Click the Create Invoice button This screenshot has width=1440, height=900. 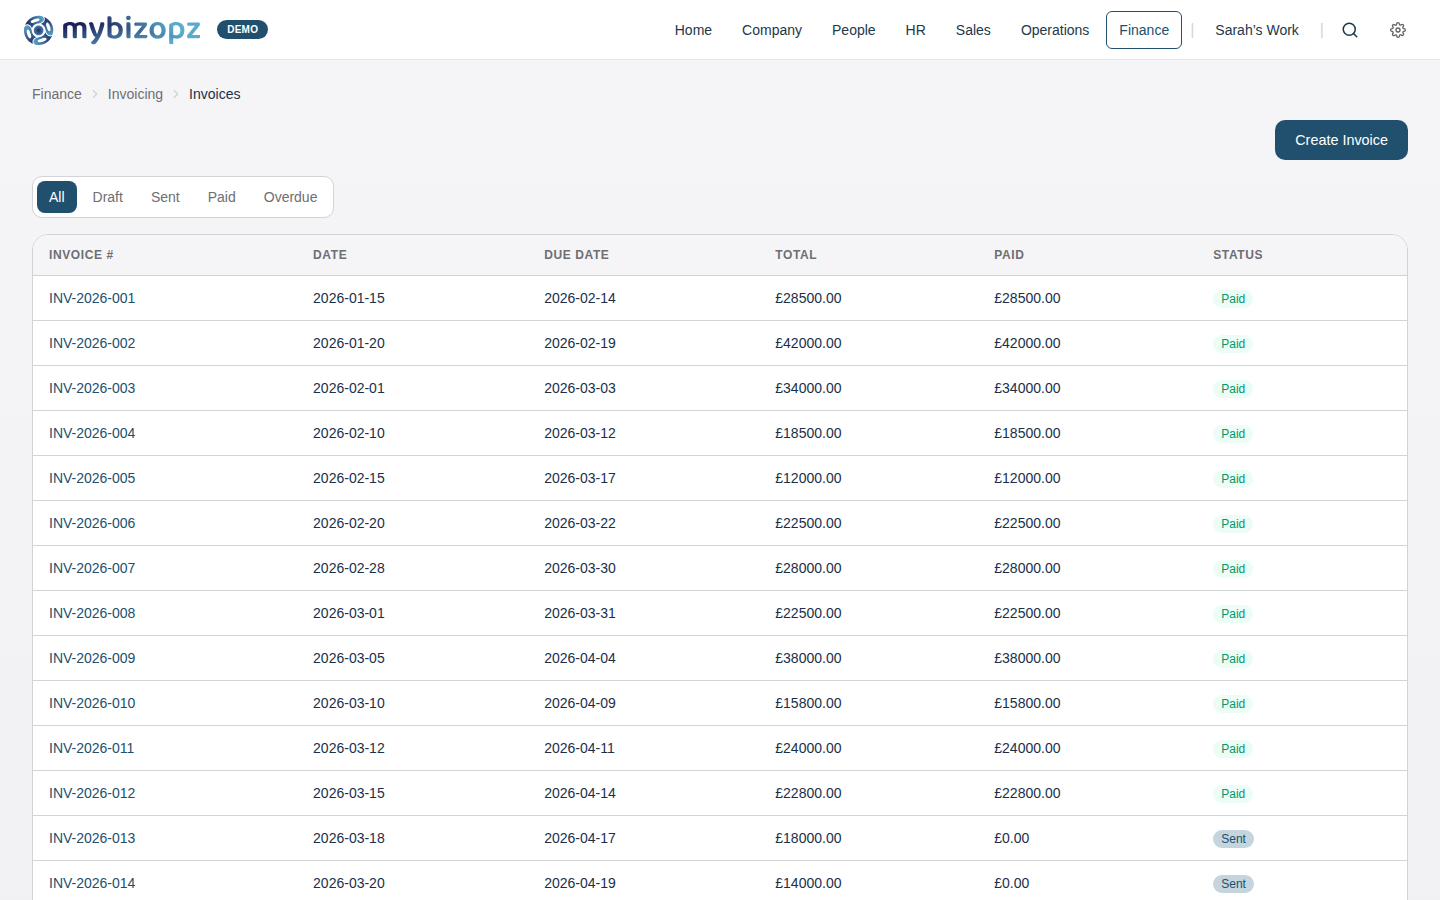pos(1340,140)
